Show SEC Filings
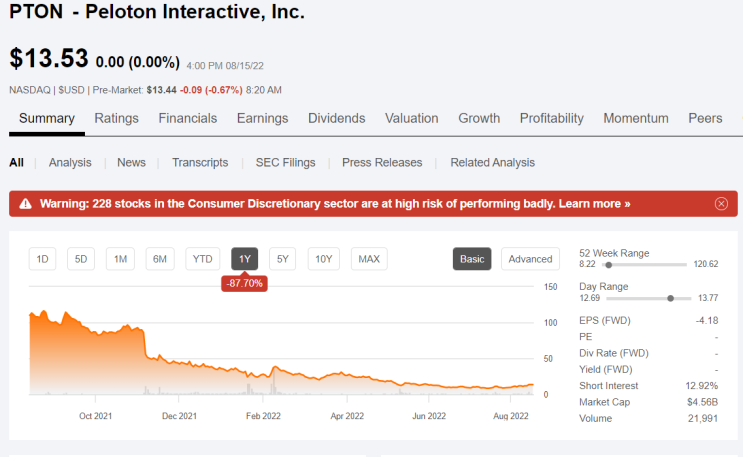 [x=285, y=163]
